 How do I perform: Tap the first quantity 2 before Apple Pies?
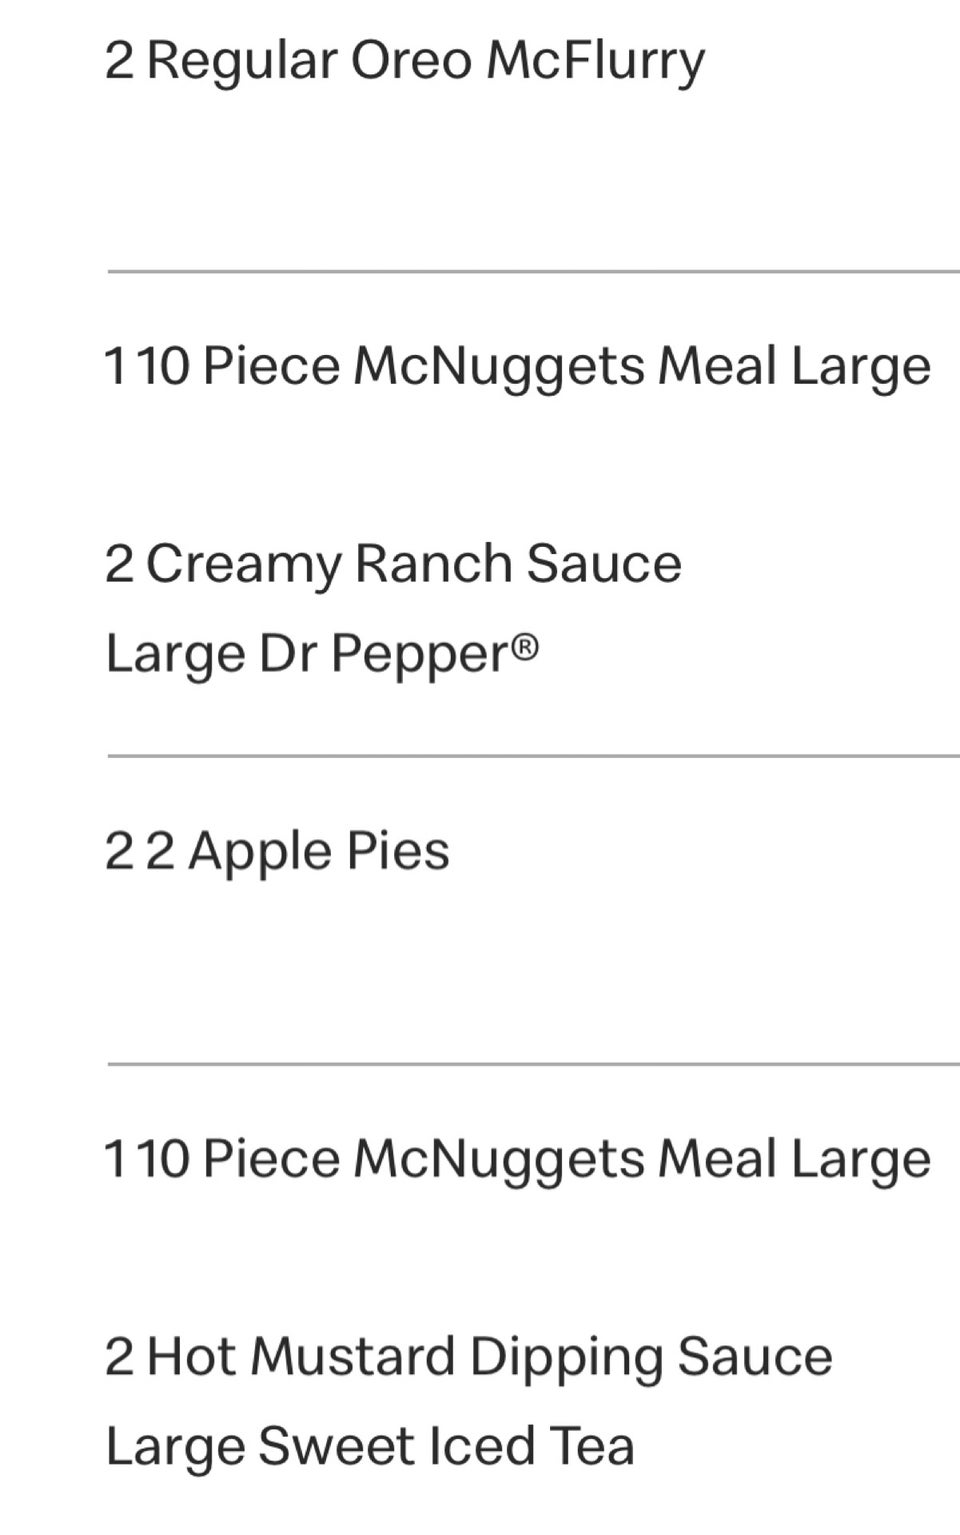pyautogui.click(x=118, y=852)
